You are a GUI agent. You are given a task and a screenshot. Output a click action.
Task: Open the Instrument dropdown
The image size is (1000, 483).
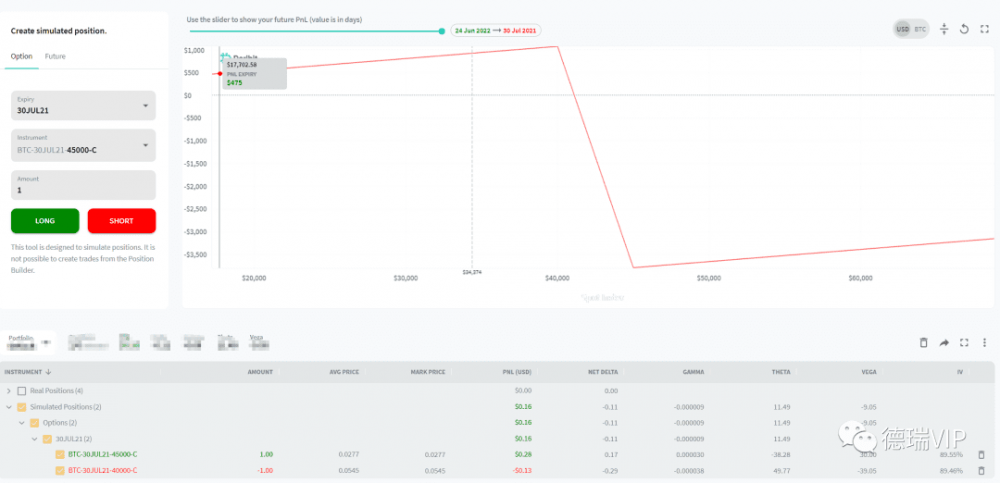point(84,145)
